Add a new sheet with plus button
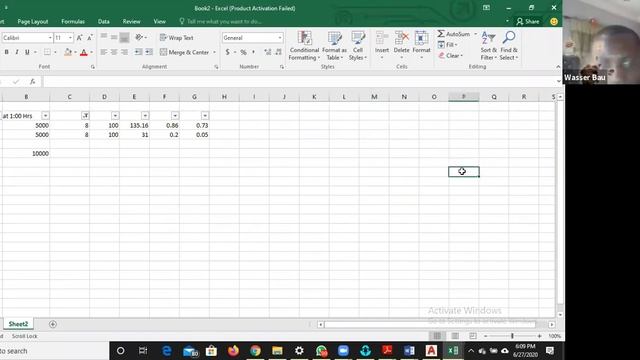This screenshot has height=360, width=640. [x=53, y=324]
